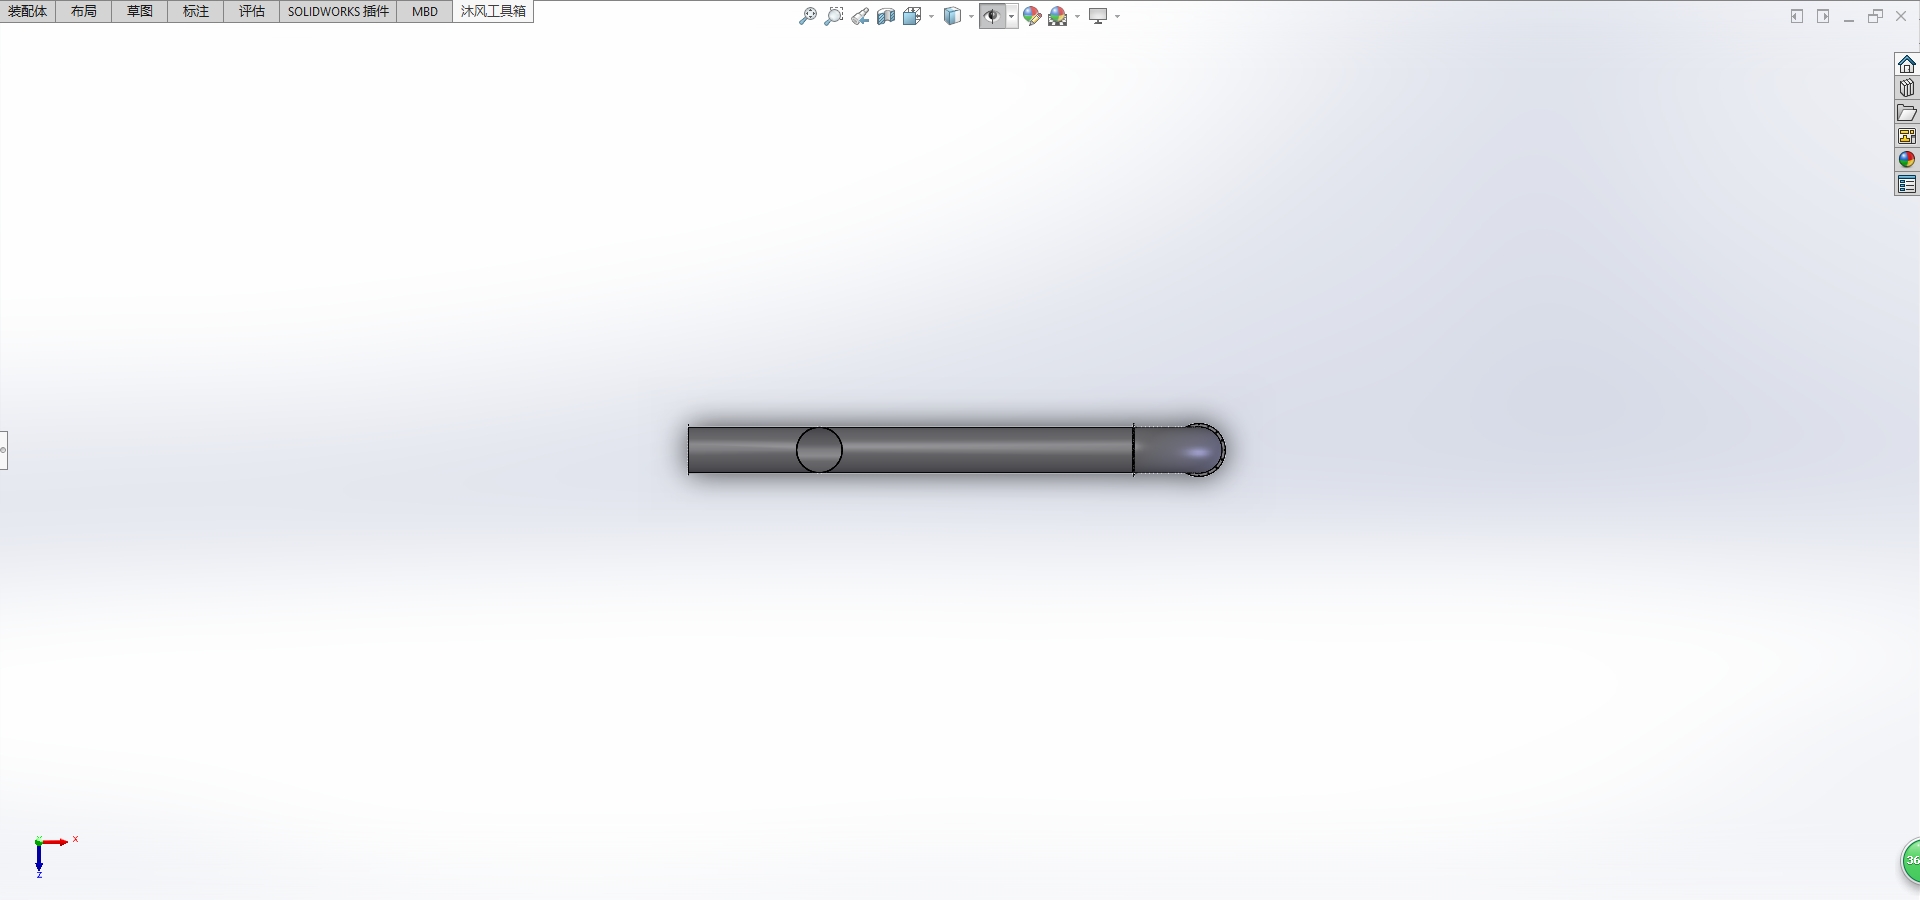Open the 装配体 tab
This screenshot has width=1920, height=900.
(x=27, y=11)
